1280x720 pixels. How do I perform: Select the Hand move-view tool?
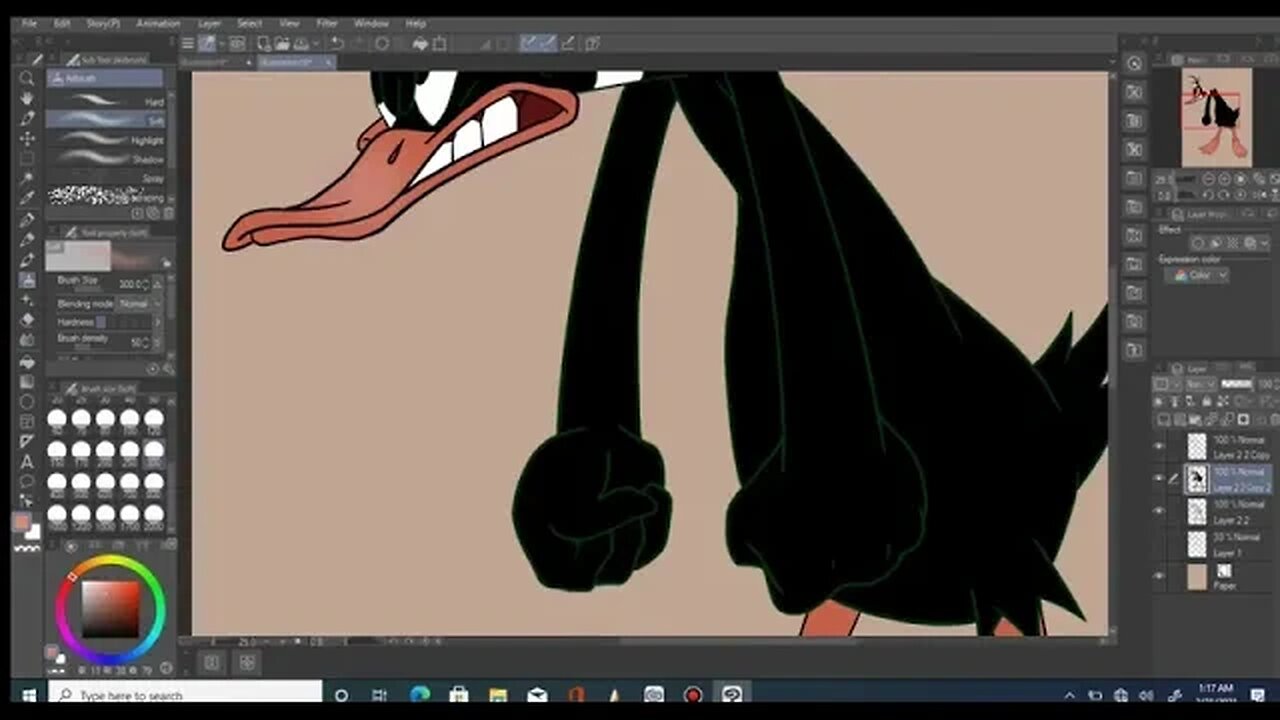[27, 98]
